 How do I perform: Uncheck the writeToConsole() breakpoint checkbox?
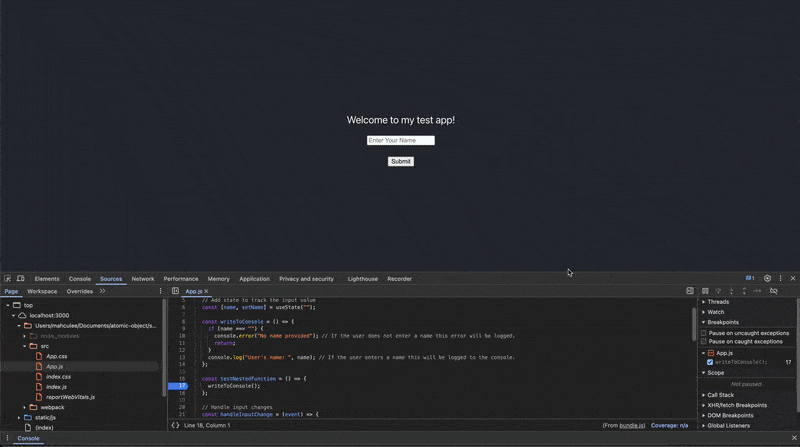click(x=710, y=362)
